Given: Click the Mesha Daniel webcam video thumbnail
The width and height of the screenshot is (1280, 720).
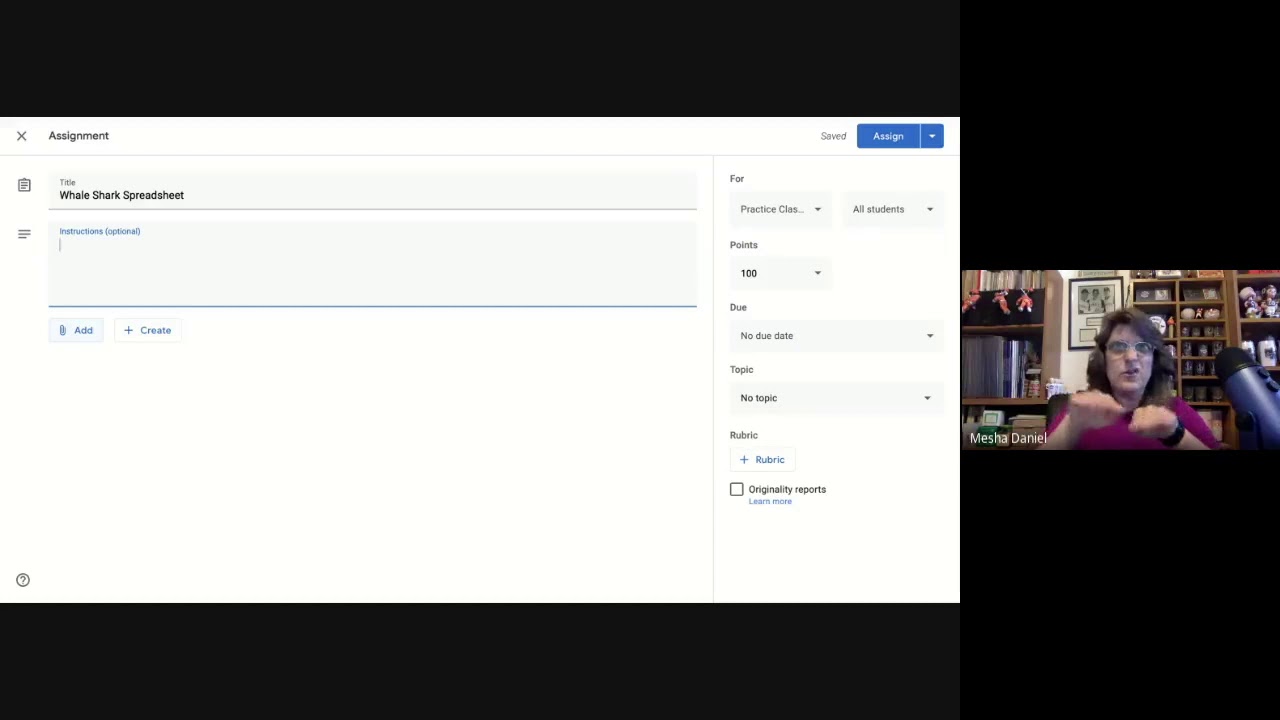Looking at the screenshot, I should pos(1120,360).
